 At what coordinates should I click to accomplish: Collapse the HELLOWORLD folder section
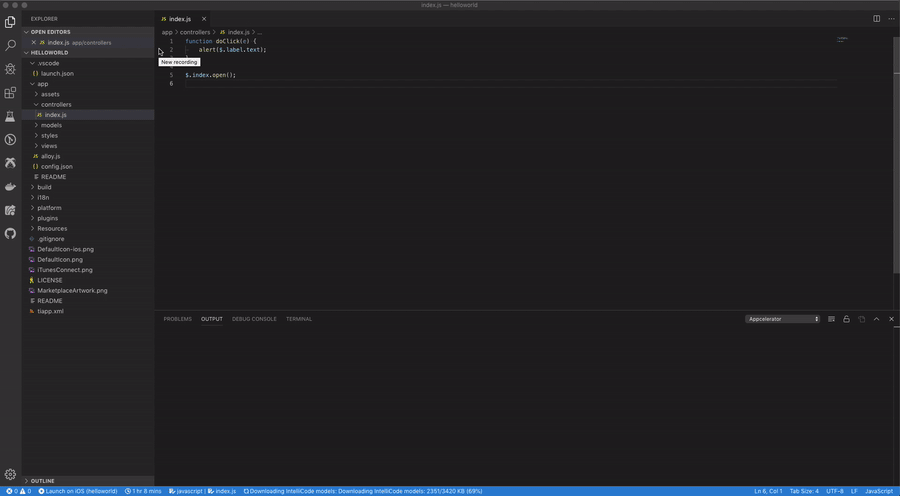[88, 53]
